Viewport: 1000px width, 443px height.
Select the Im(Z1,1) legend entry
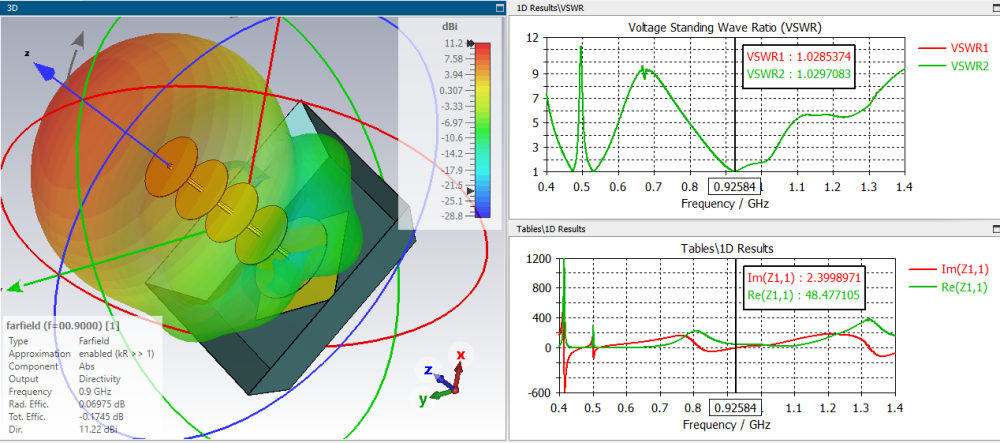(x=948, y=270)
